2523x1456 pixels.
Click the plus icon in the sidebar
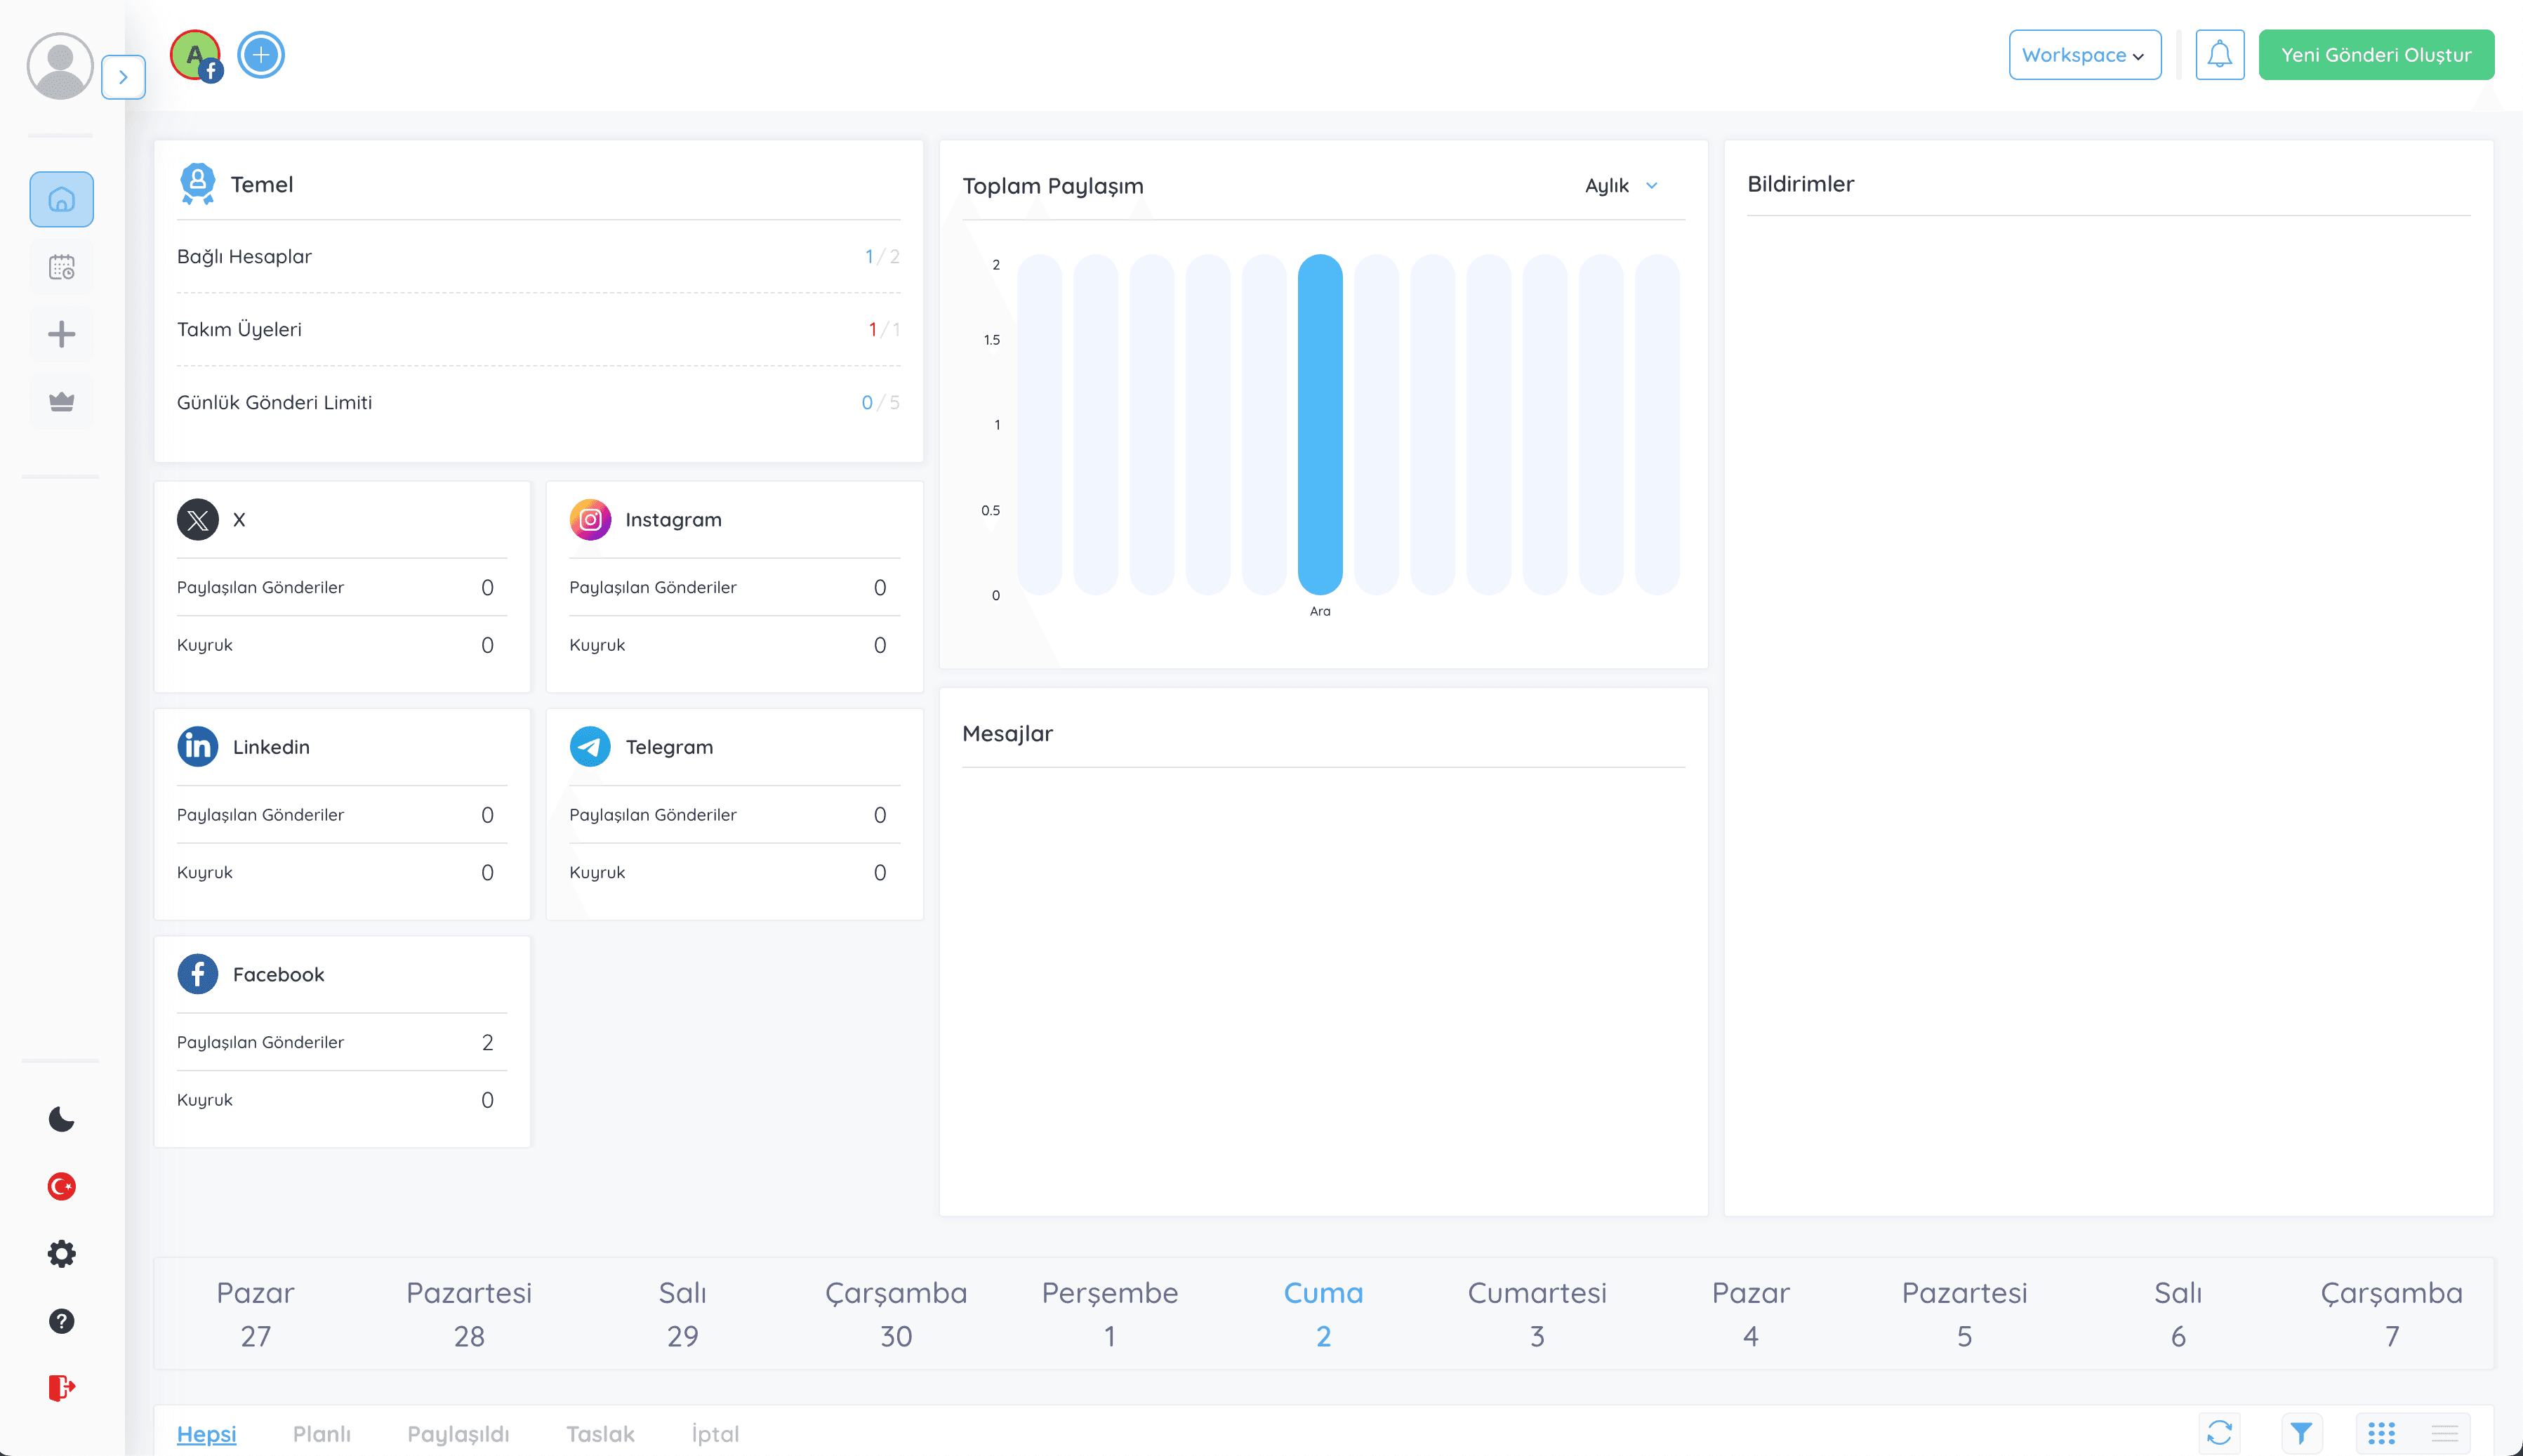tap(61, 334)
